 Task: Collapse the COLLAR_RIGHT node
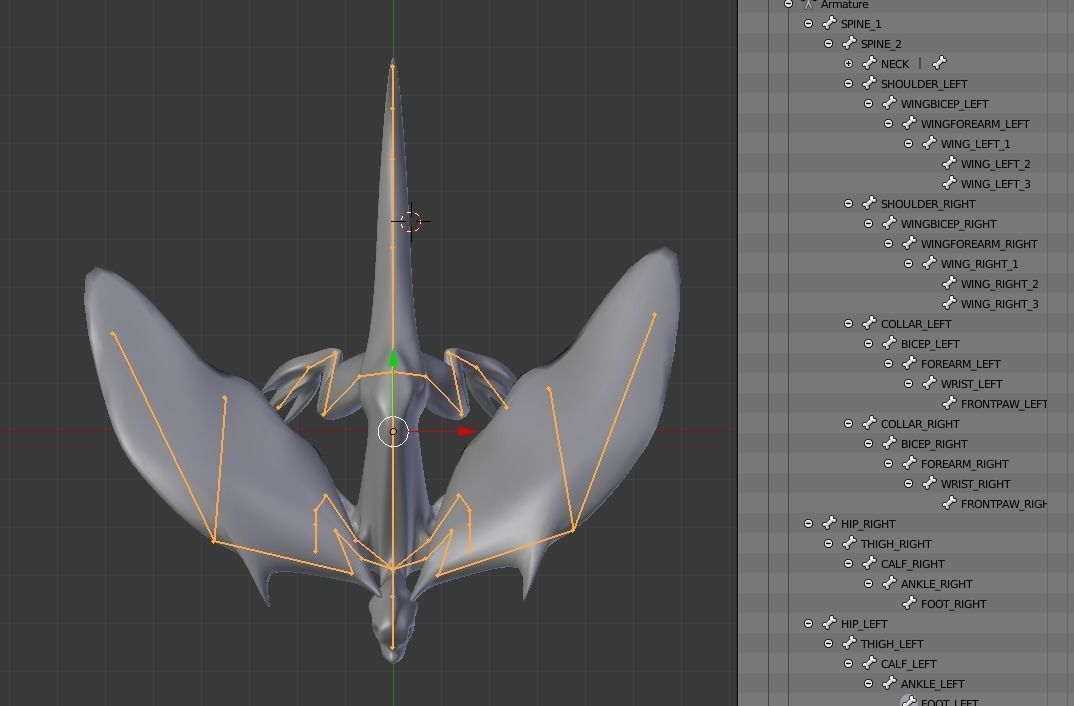point(849,423)
